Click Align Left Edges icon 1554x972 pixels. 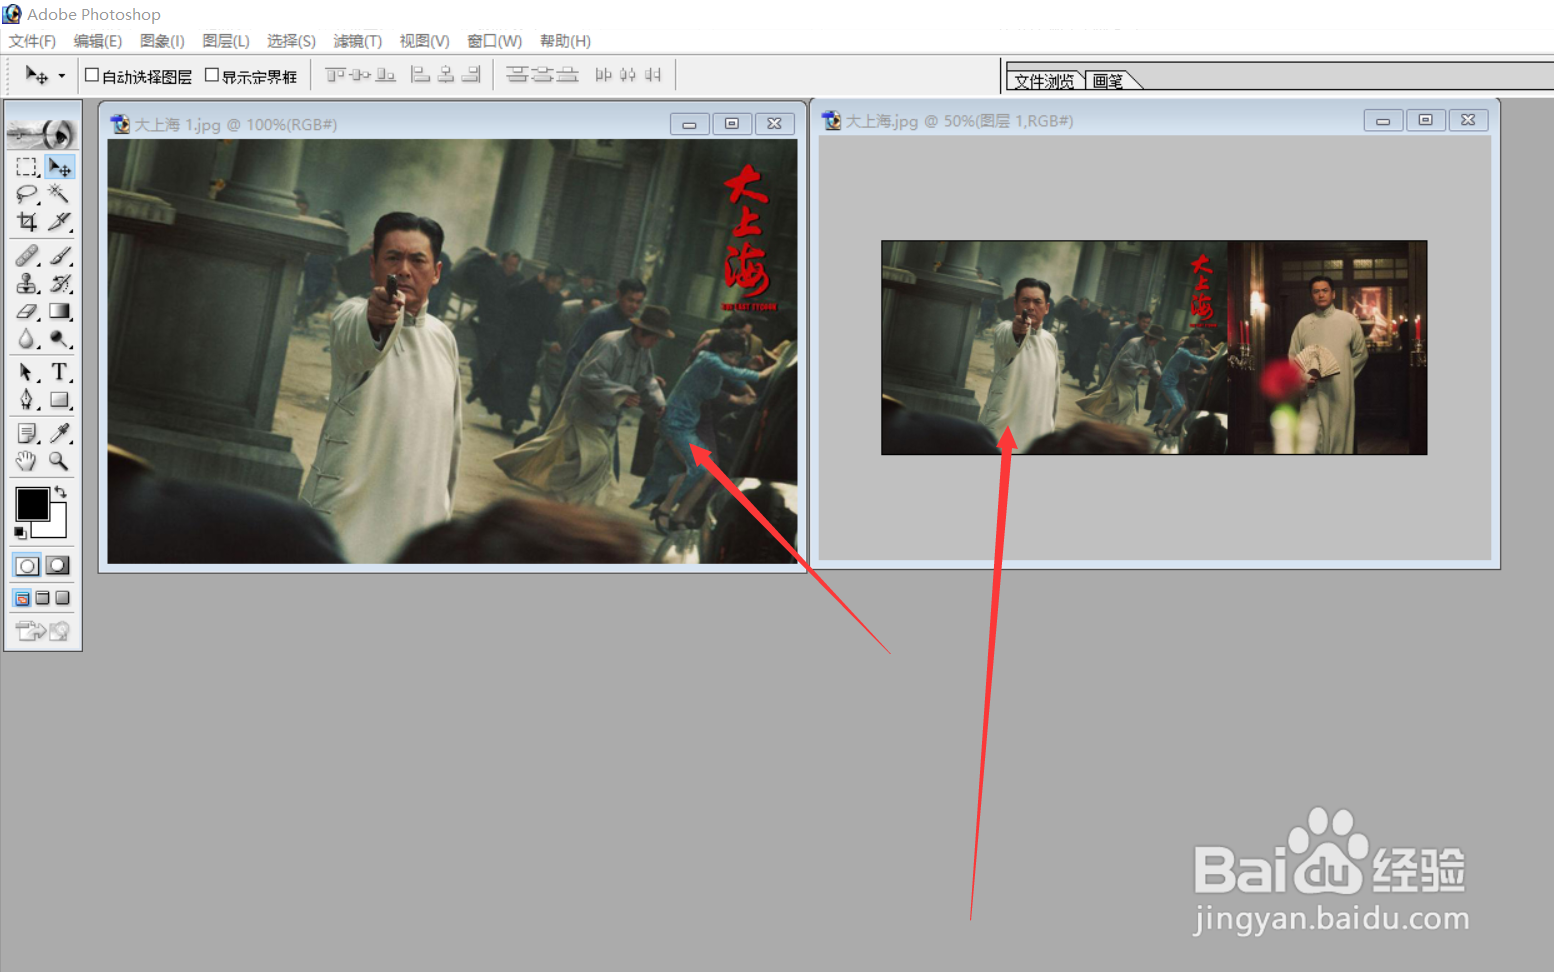pyautogui.click(x=421, y=75)
